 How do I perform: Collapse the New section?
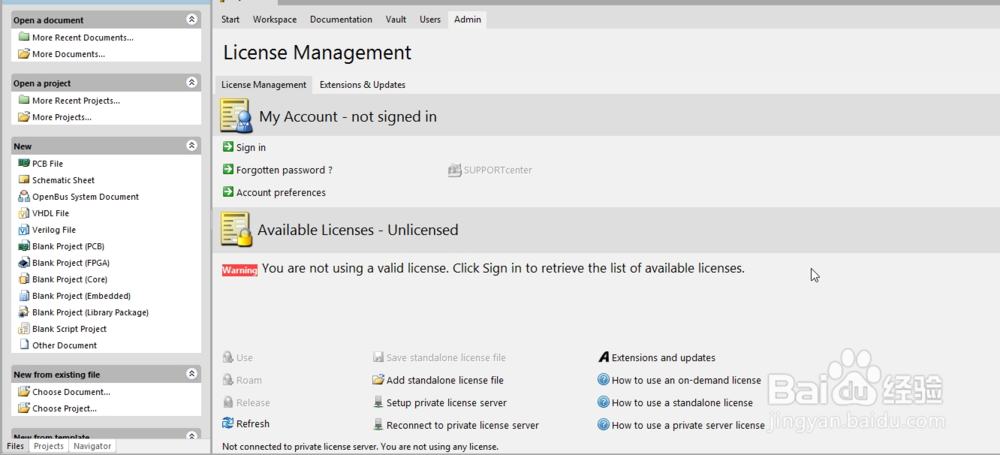click(192, 146)
